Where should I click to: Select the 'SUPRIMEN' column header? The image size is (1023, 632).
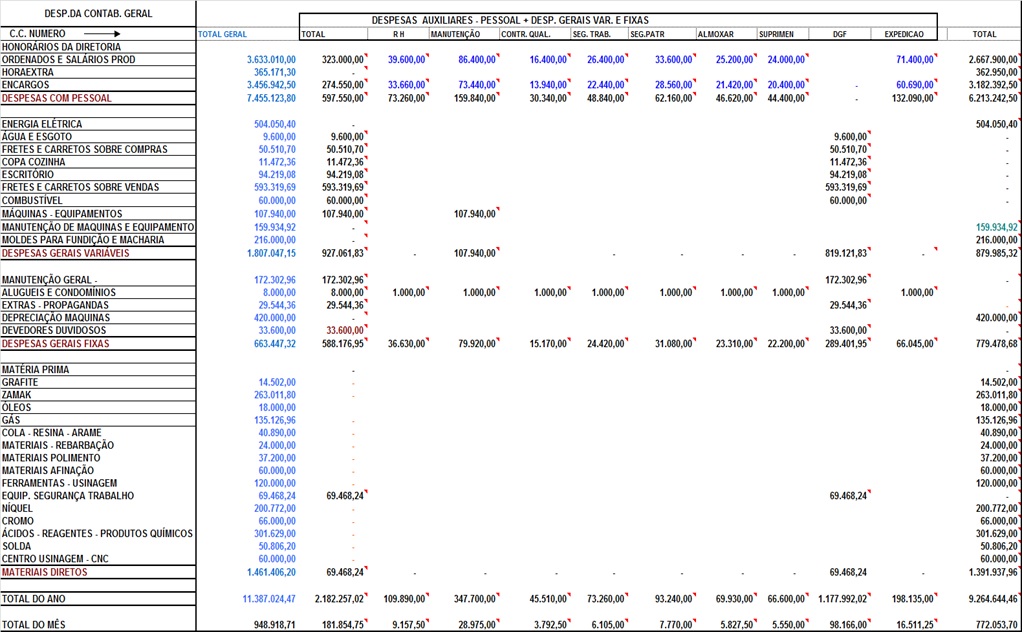pyautogui.click(x=776, y=35)
